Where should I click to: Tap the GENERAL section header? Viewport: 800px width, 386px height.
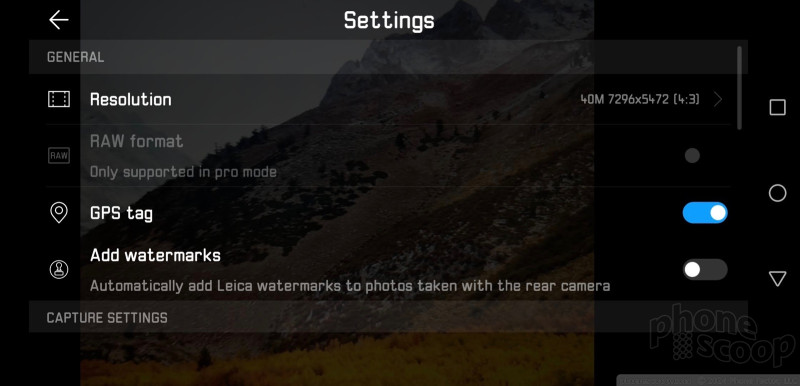[x=76, y=57]
